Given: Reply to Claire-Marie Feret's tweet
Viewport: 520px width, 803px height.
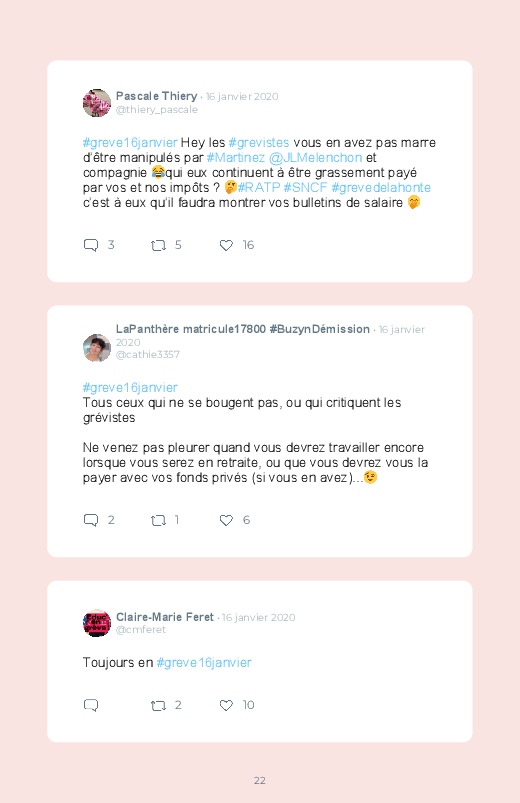Looking at the screenshot, I should pos(91,705).
